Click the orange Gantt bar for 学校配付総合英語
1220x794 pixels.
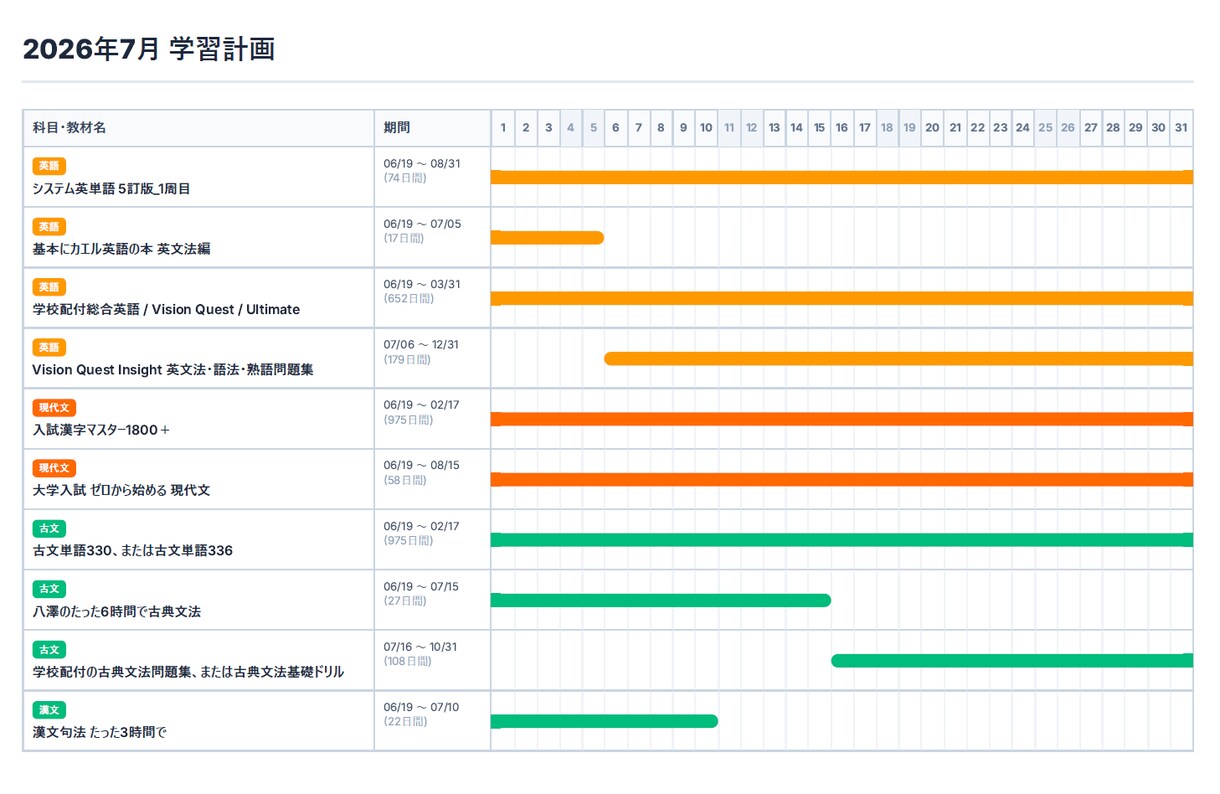point(842,298)
